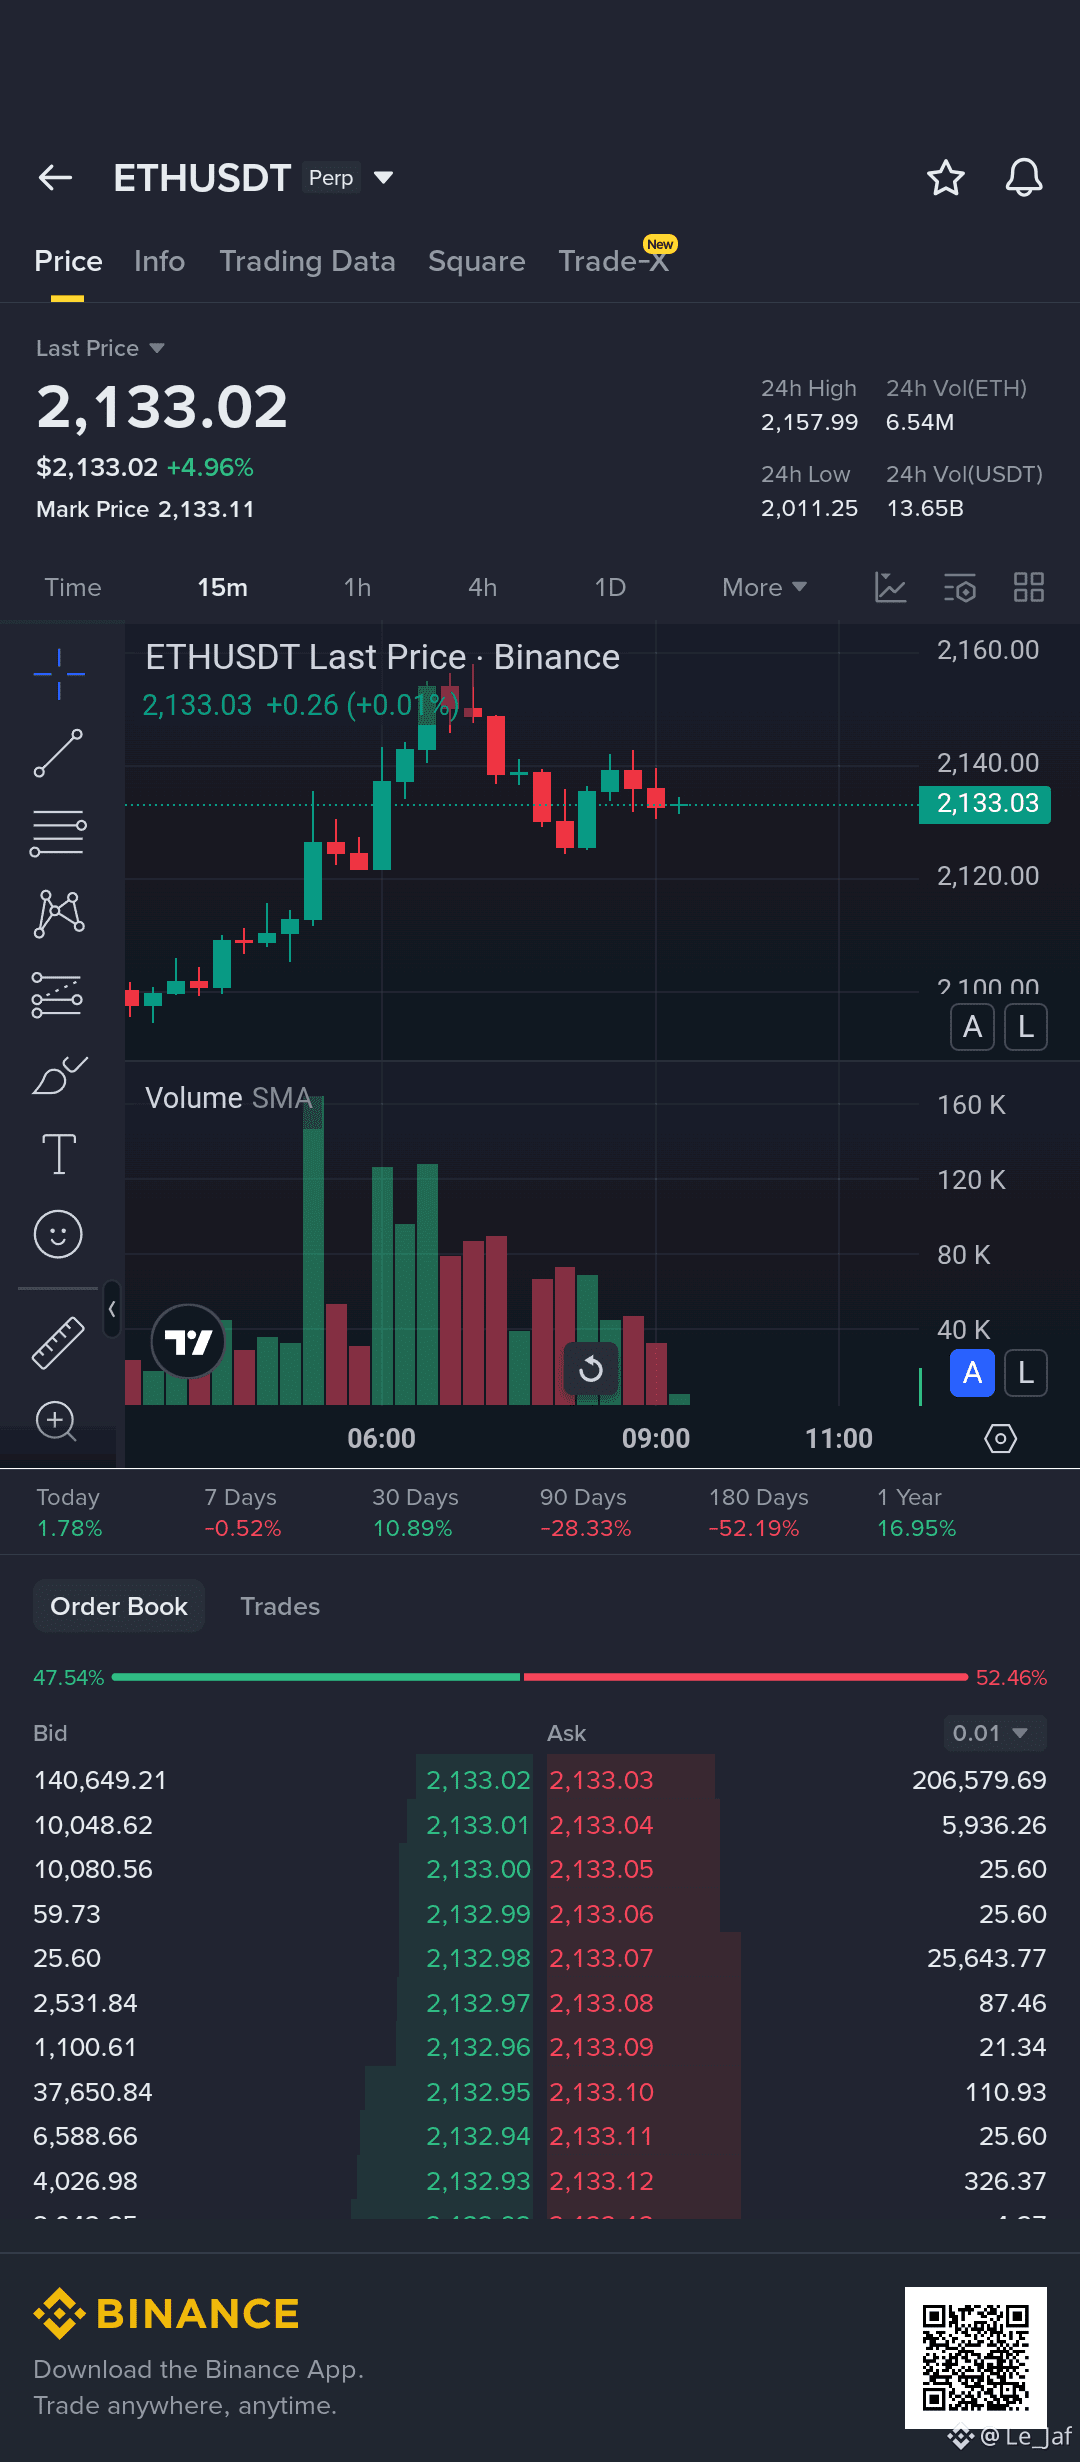This screenshot has height=2462, width=1080.
Task: Click the bid/ask ratio bar
Action: click(540, 1677)
